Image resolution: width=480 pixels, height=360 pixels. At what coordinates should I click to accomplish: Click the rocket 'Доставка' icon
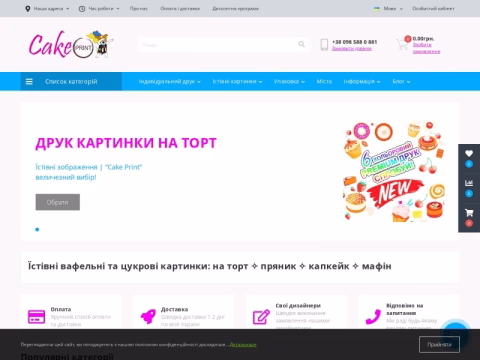tap(148, 317)
